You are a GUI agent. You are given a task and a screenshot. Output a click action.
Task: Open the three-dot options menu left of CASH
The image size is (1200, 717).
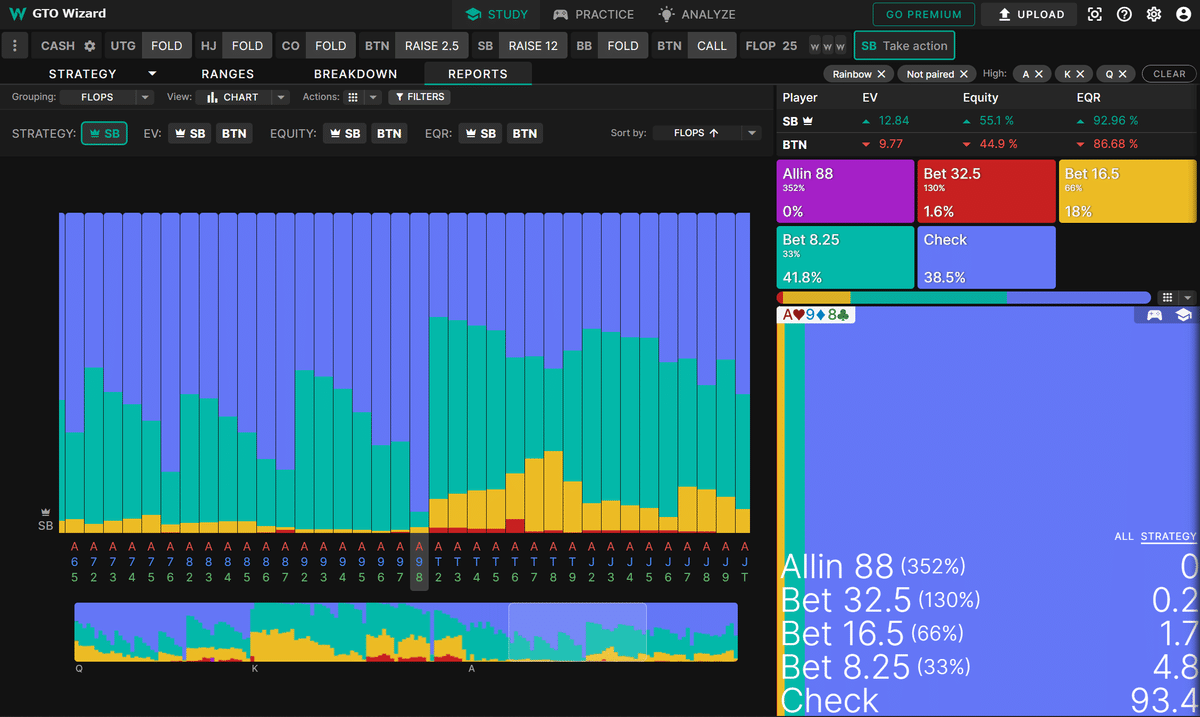coord(15,46)
